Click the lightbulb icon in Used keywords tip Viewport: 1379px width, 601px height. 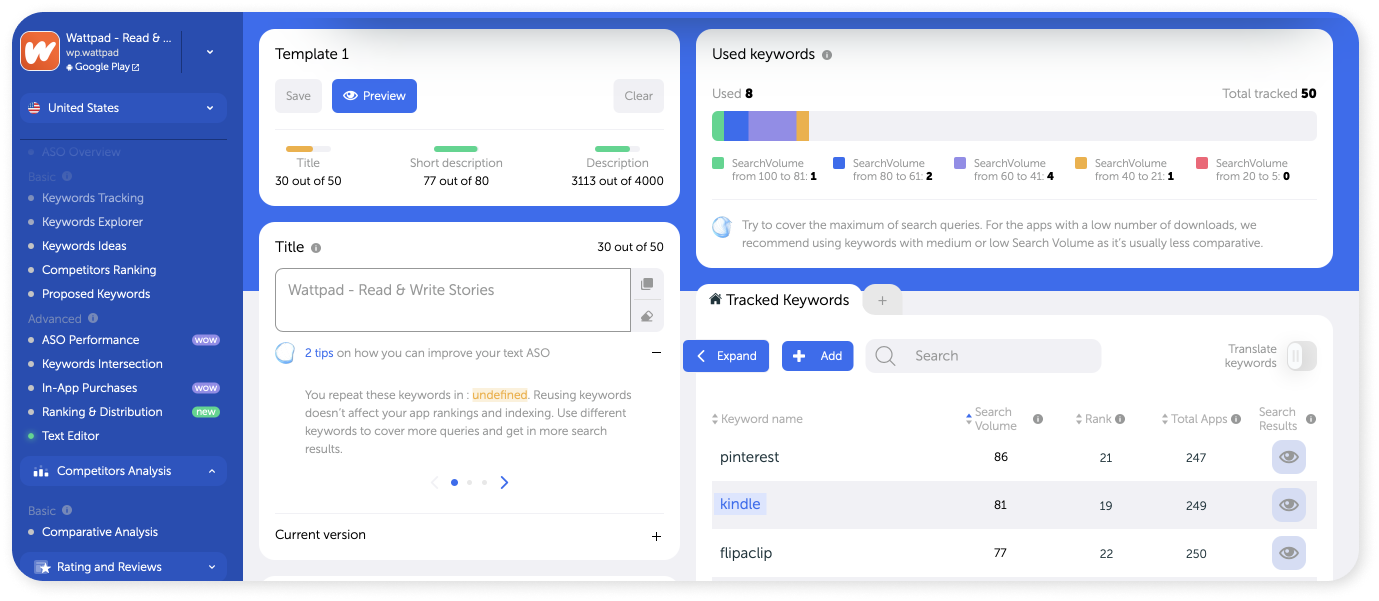coord(722,227)
